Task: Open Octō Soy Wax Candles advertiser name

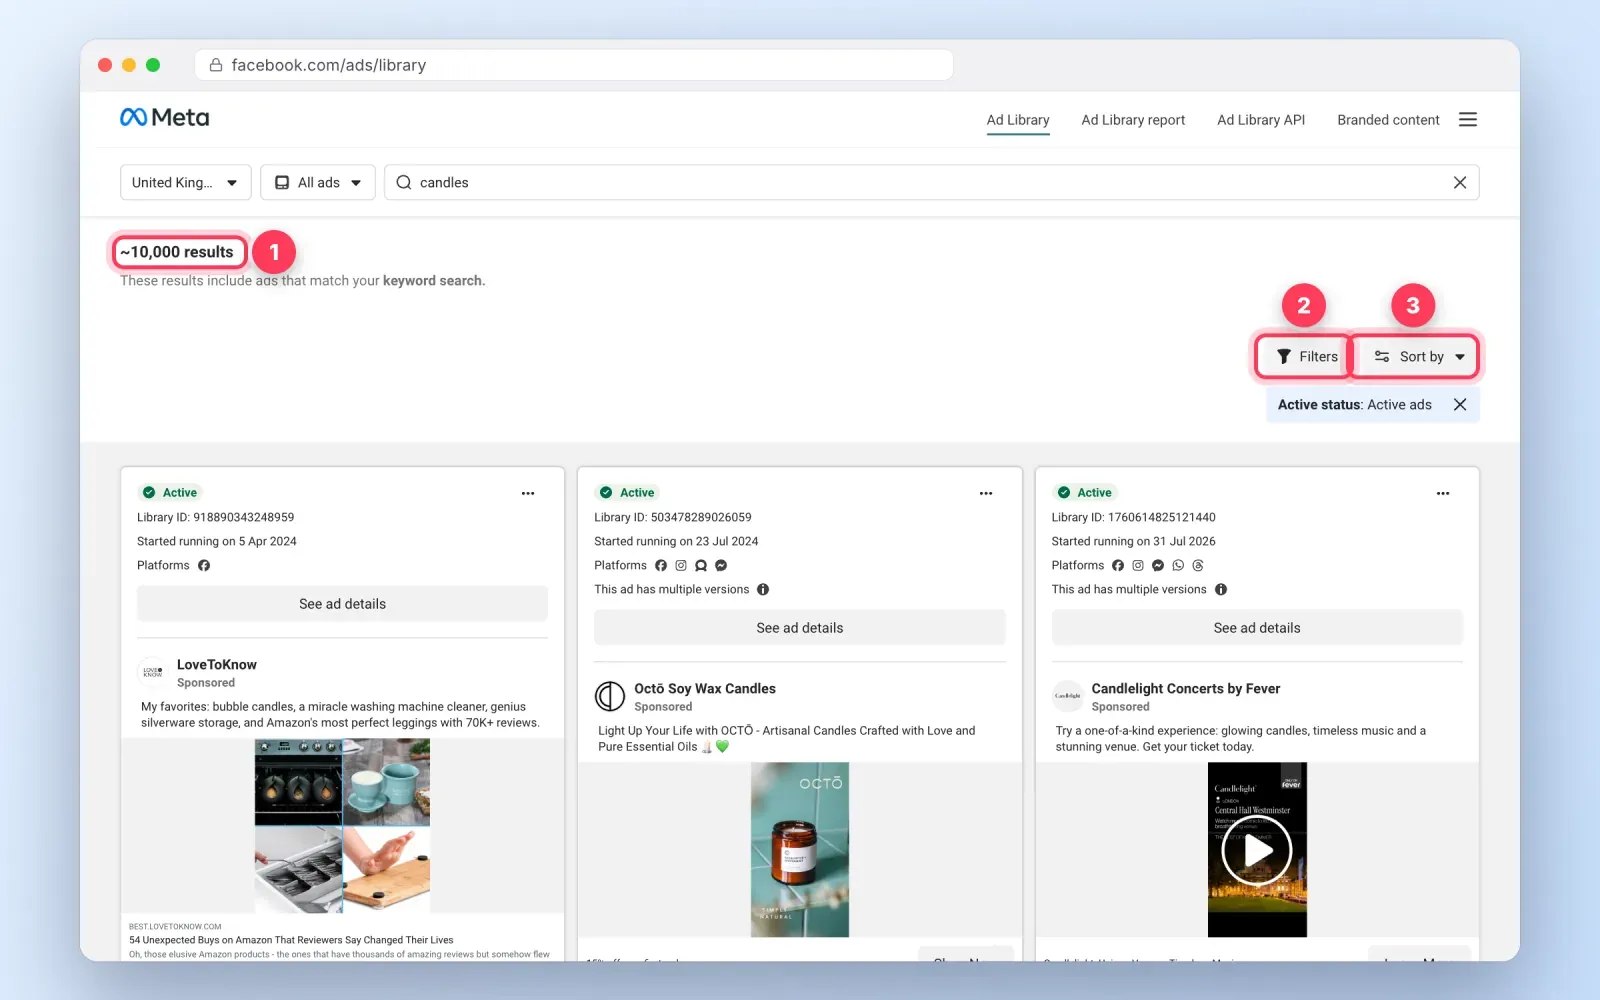Action: [705, 688]
